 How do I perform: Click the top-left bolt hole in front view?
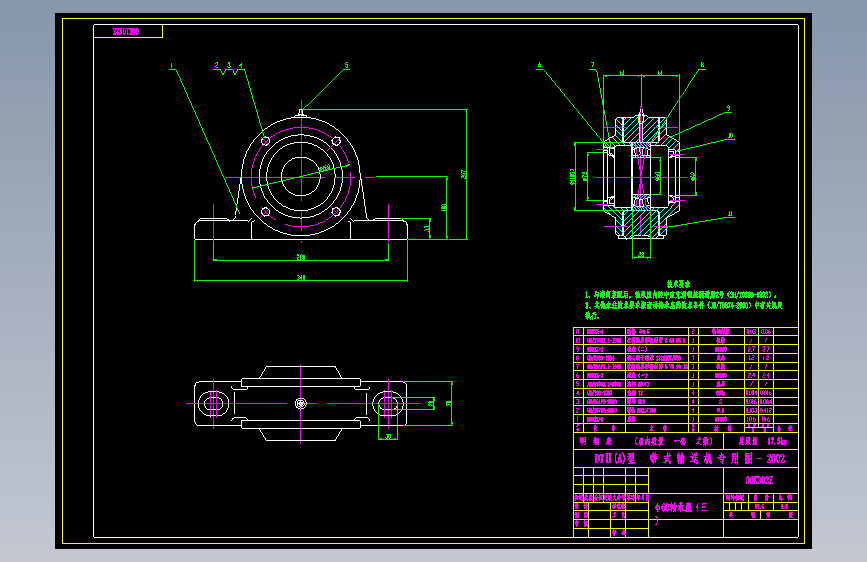pos(265,141)
